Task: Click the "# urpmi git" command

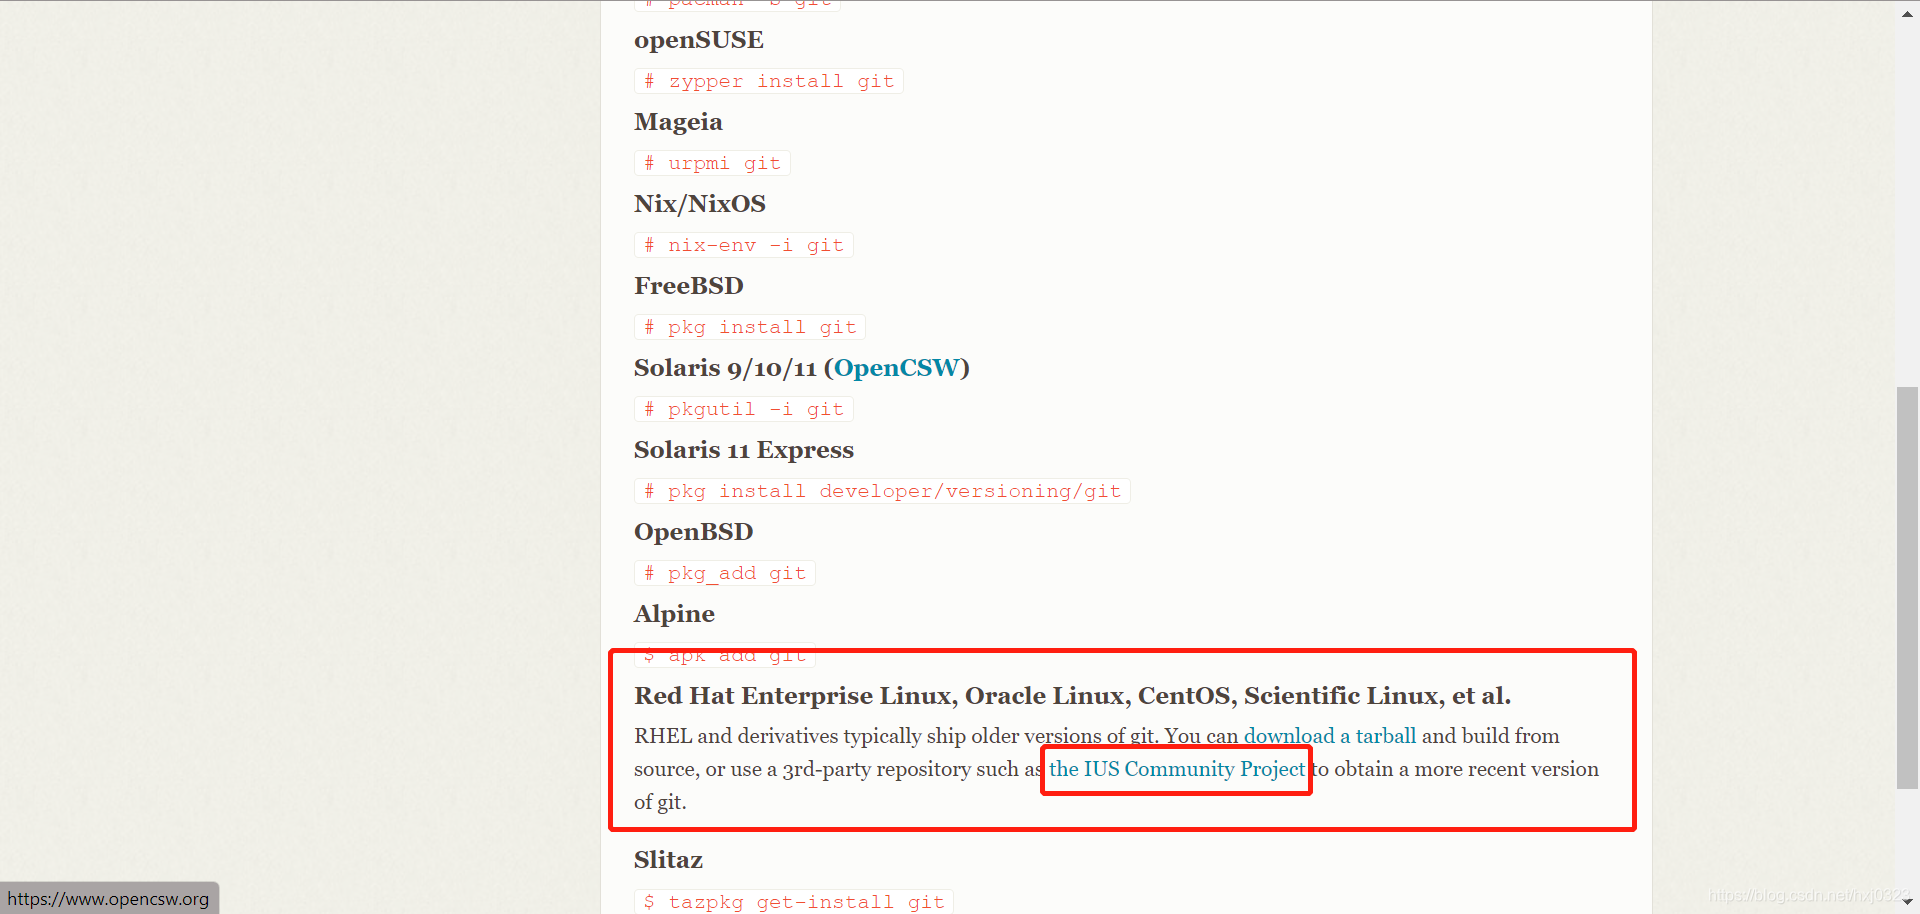Action: [x=712, y=163]
